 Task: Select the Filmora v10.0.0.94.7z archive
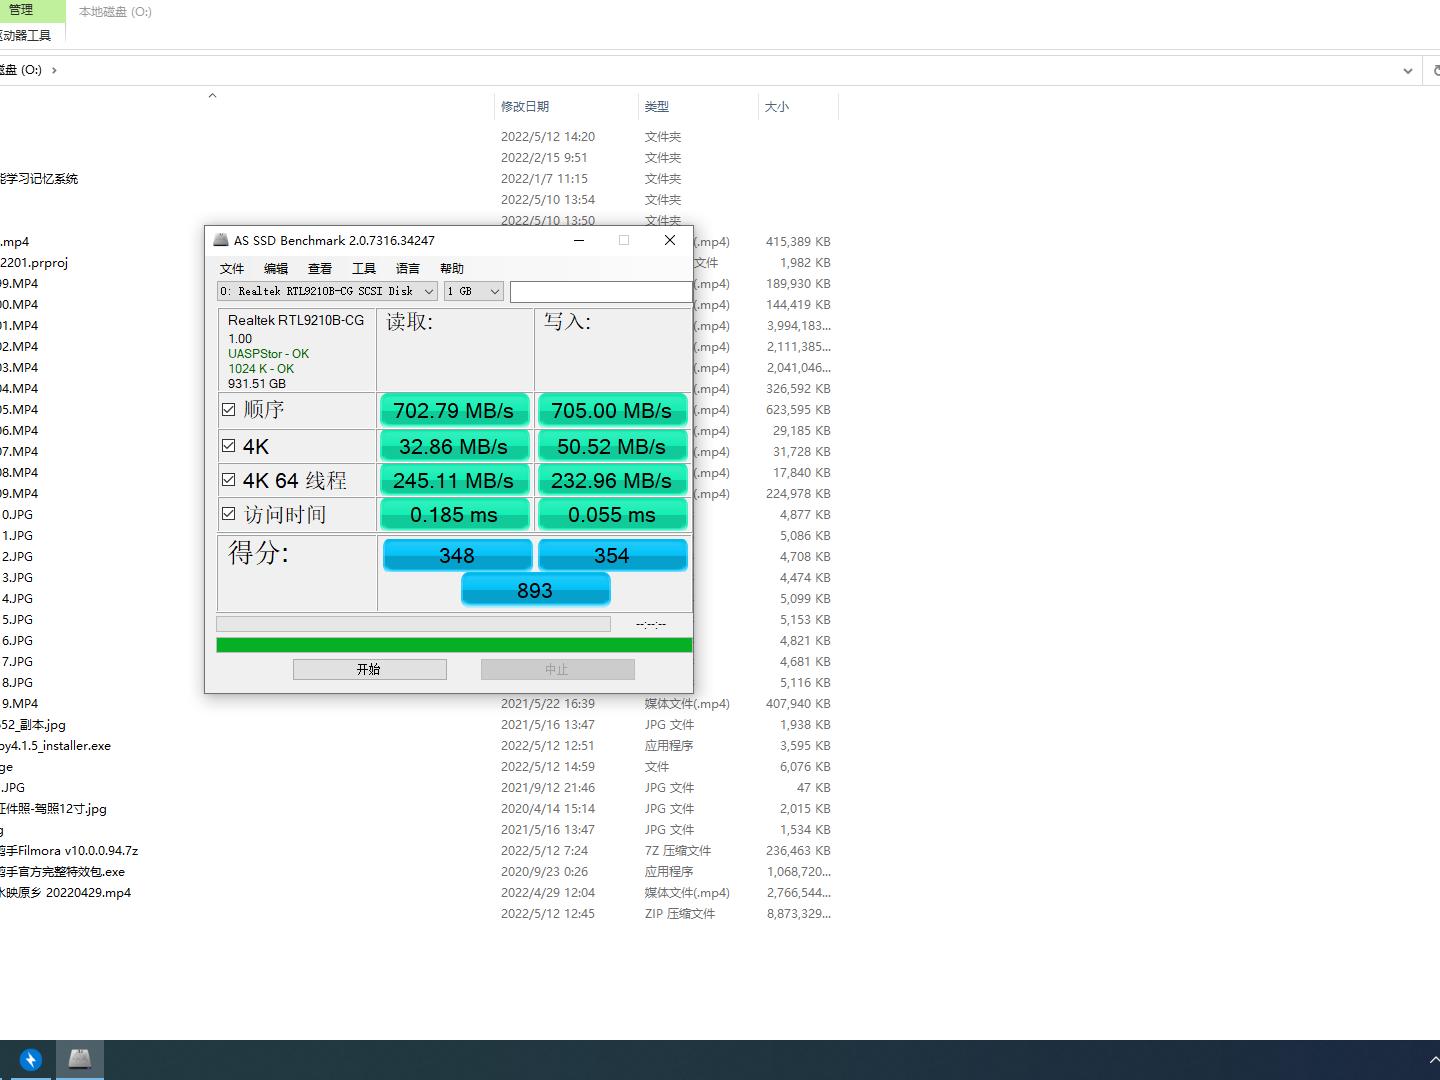[69, 851]
